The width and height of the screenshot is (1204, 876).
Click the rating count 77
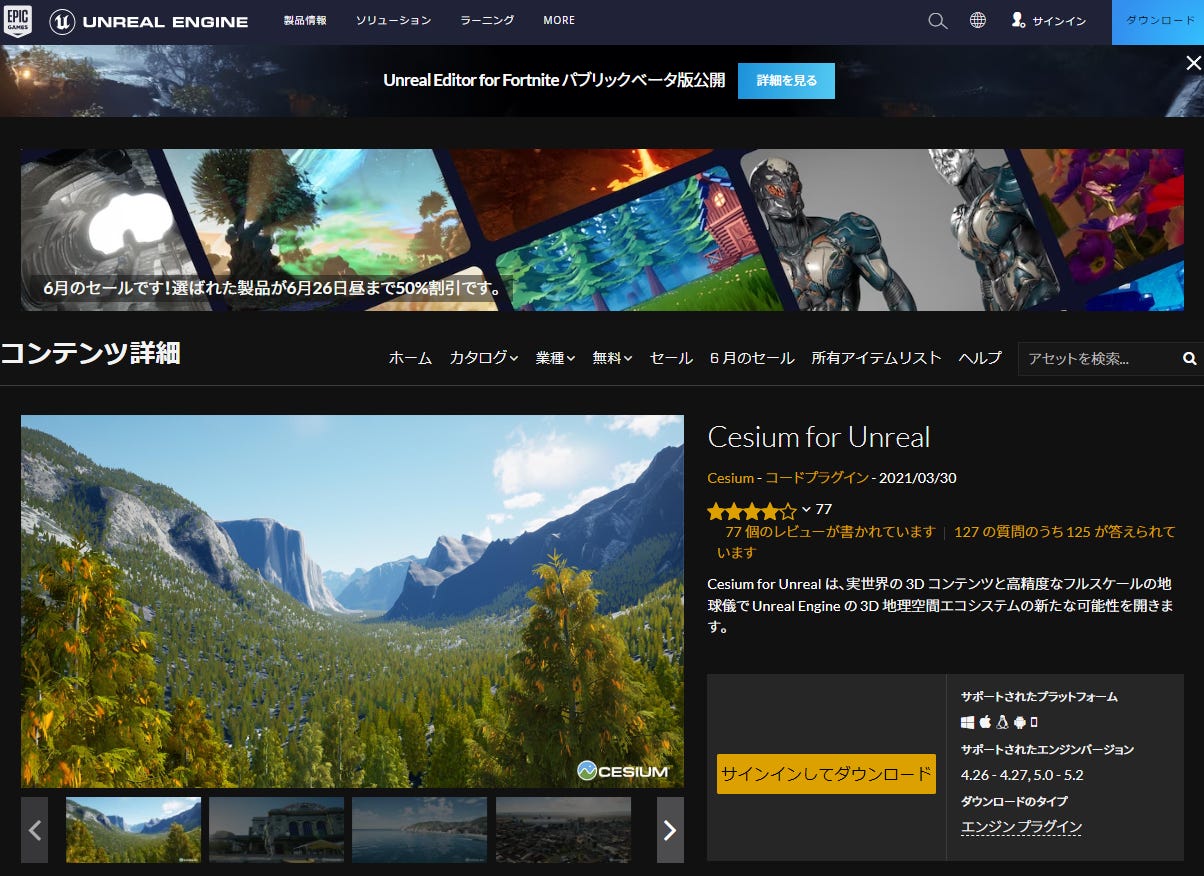(824, 510)
